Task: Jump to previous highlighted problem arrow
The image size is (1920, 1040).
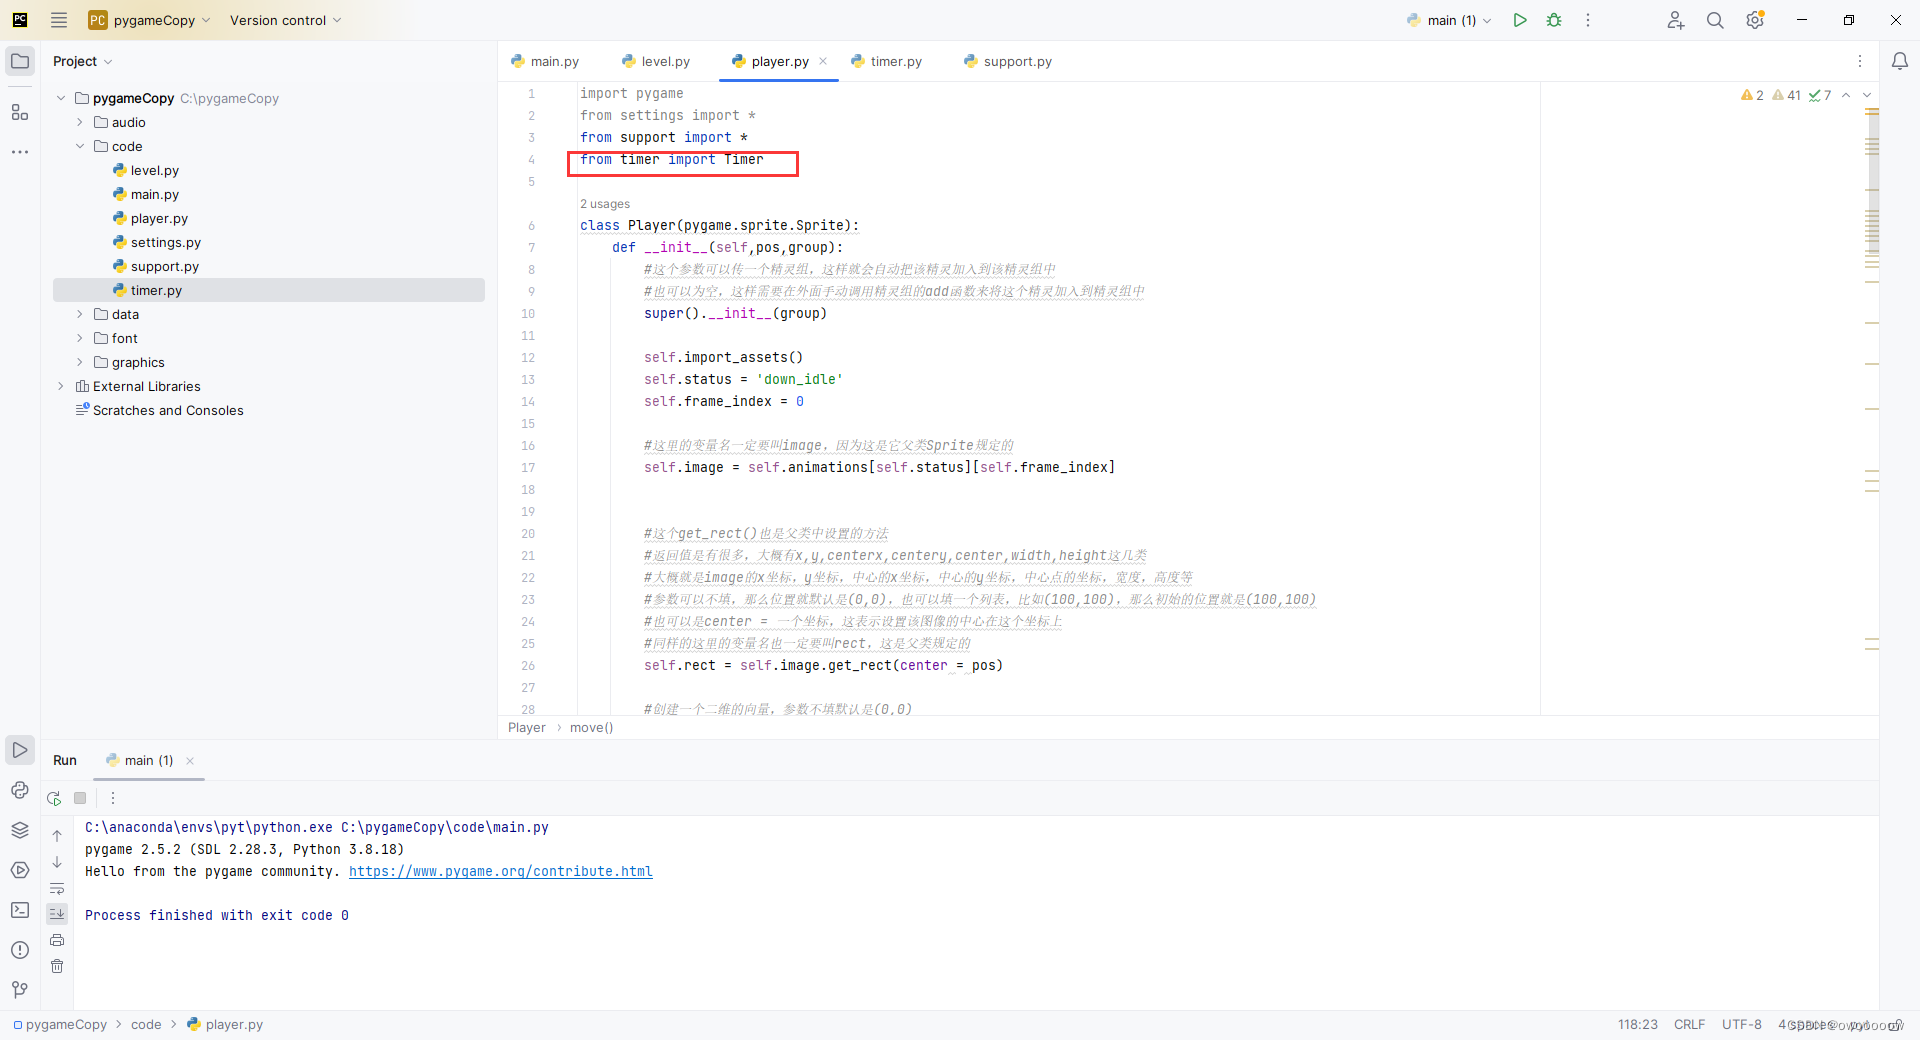Action: click(1846, 95)
